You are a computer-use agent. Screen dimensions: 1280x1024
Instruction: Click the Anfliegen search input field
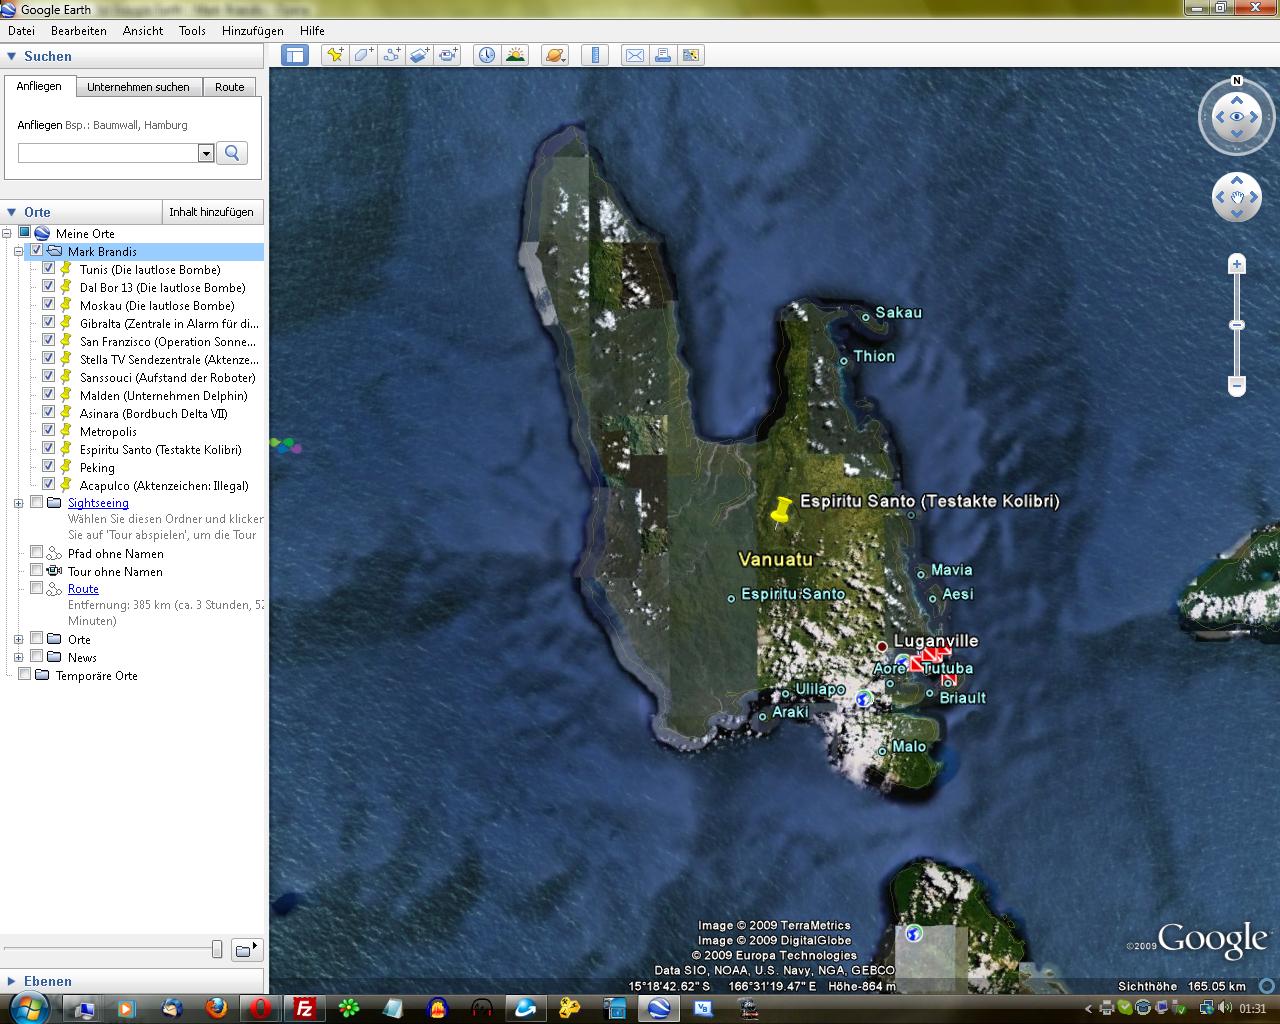click(x=108, y=153)
